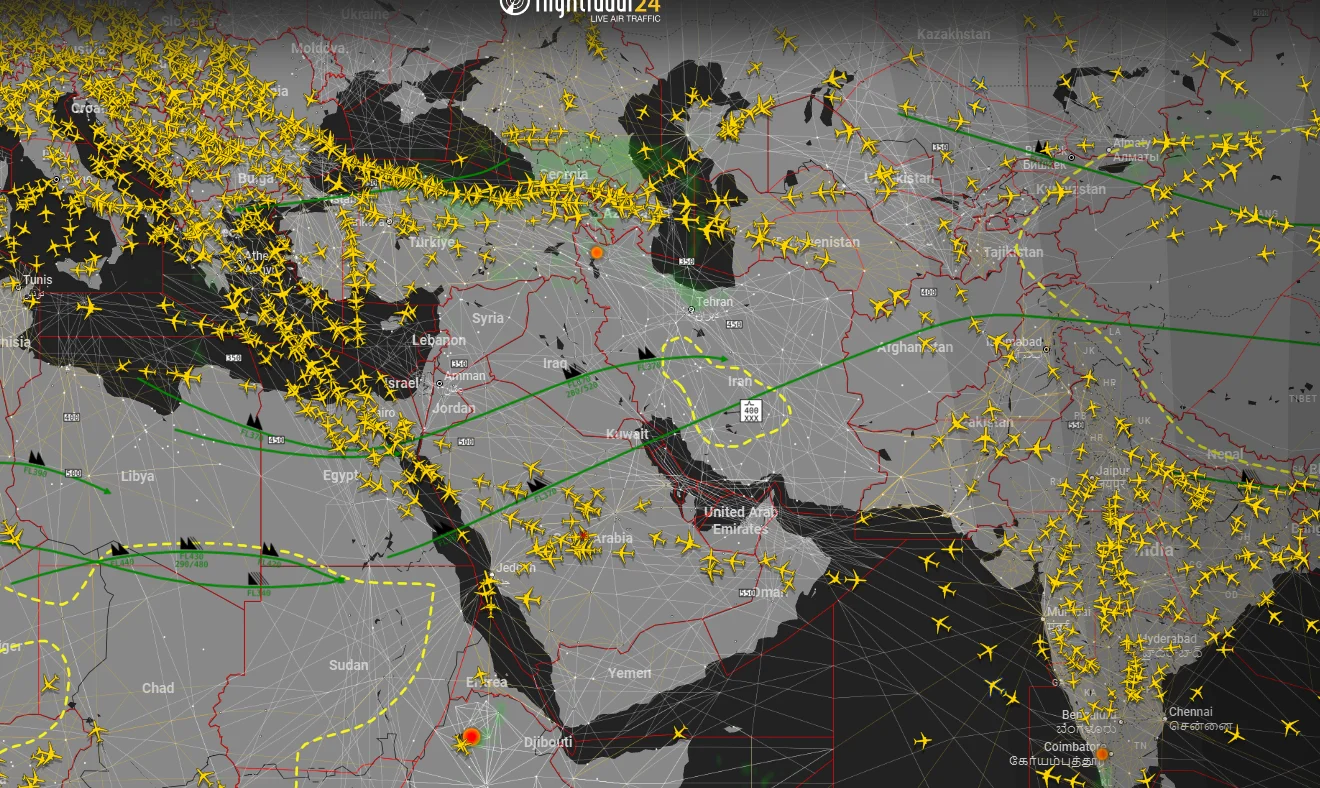
Task: Click the 350 label above Amman
Action: click(x=458, y=364)
